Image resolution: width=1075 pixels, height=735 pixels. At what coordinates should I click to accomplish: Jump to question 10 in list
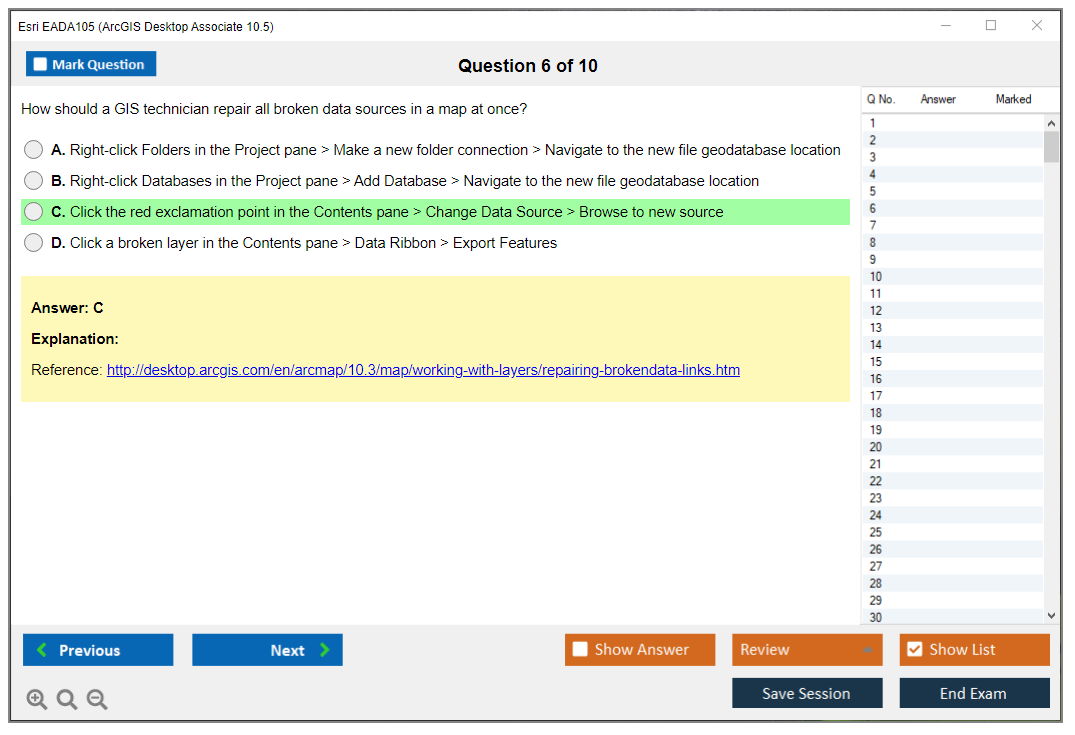point(876,277)
